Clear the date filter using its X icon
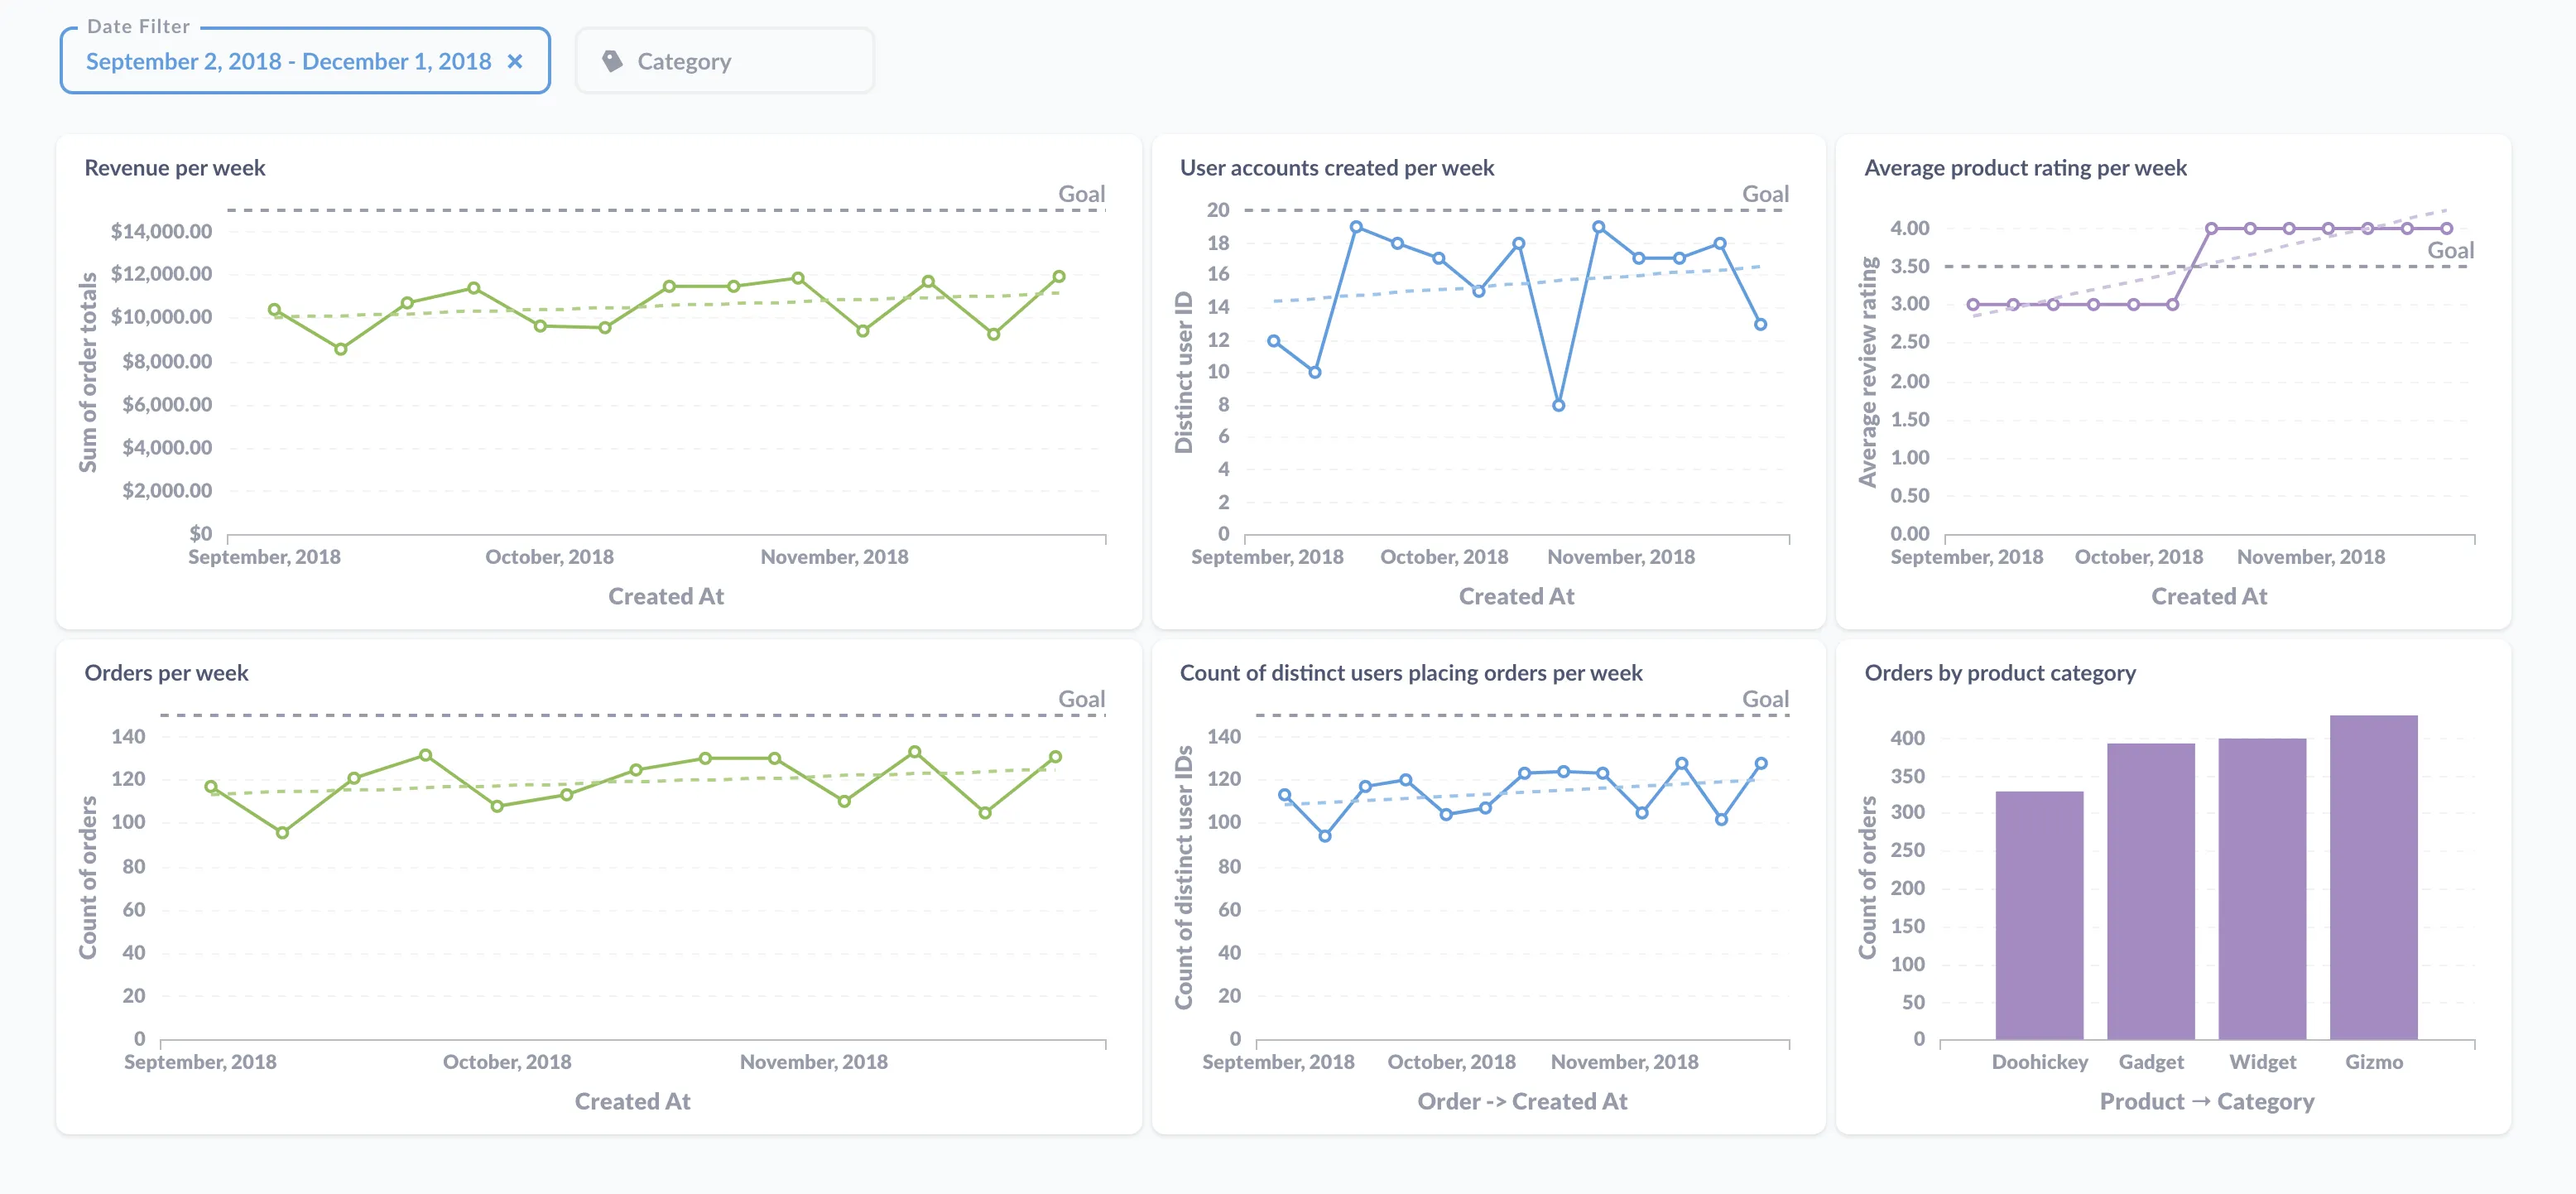2576x1194 pixels. pos(514,61)
